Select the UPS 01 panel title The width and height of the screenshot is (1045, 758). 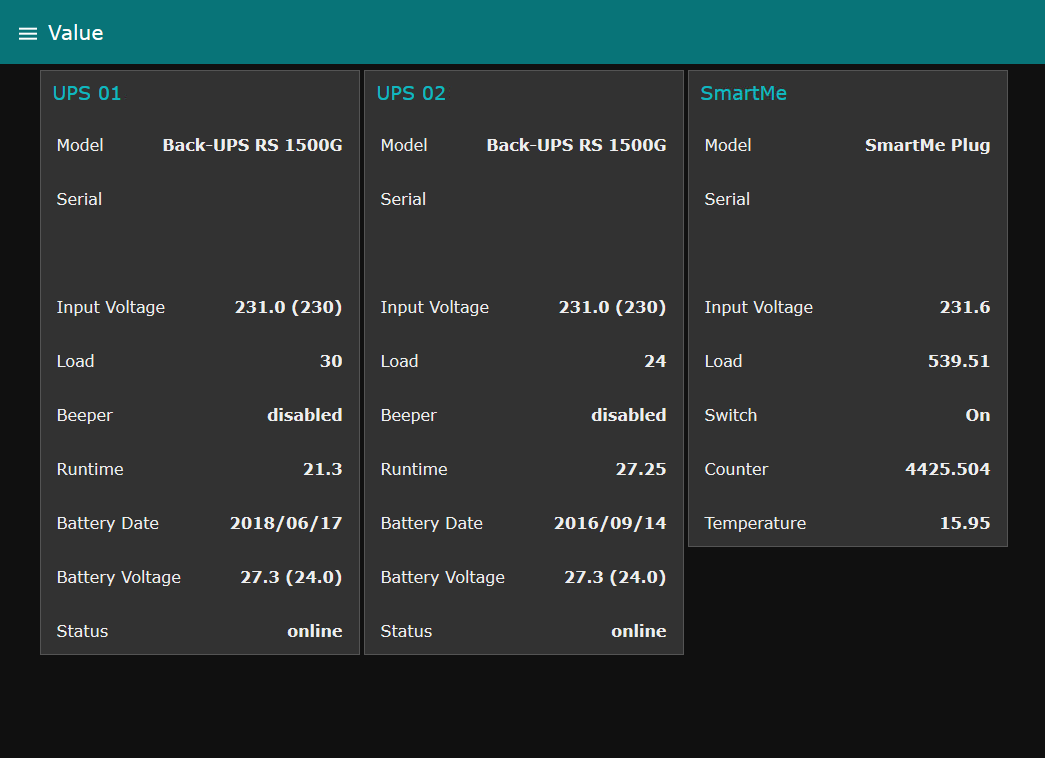[x=87, y=93]
